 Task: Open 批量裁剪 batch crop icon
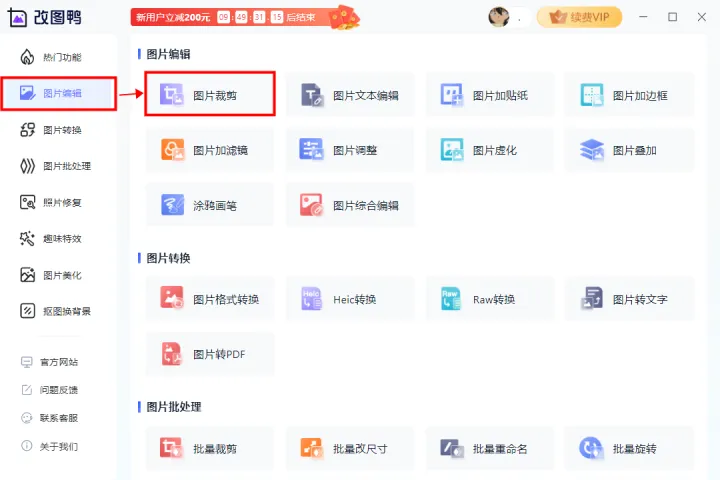click(x=171, y=448)
